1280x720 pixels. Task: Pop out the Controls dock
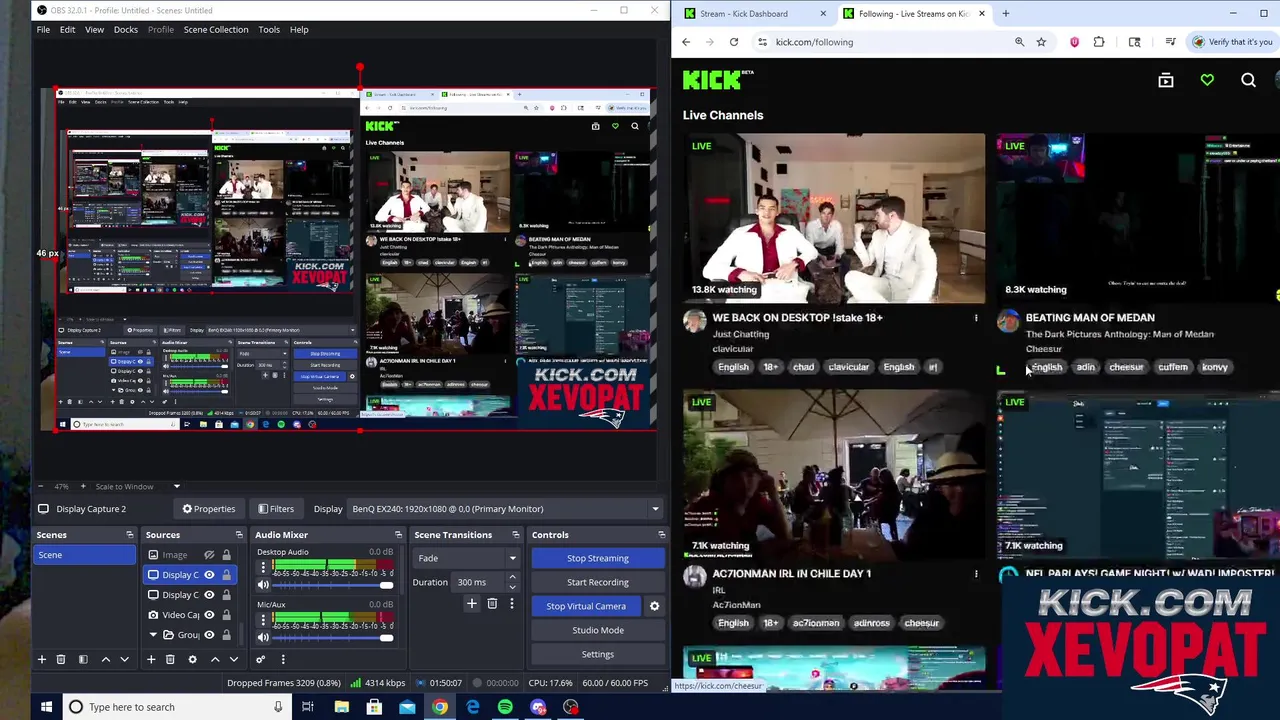coord(661,535)
